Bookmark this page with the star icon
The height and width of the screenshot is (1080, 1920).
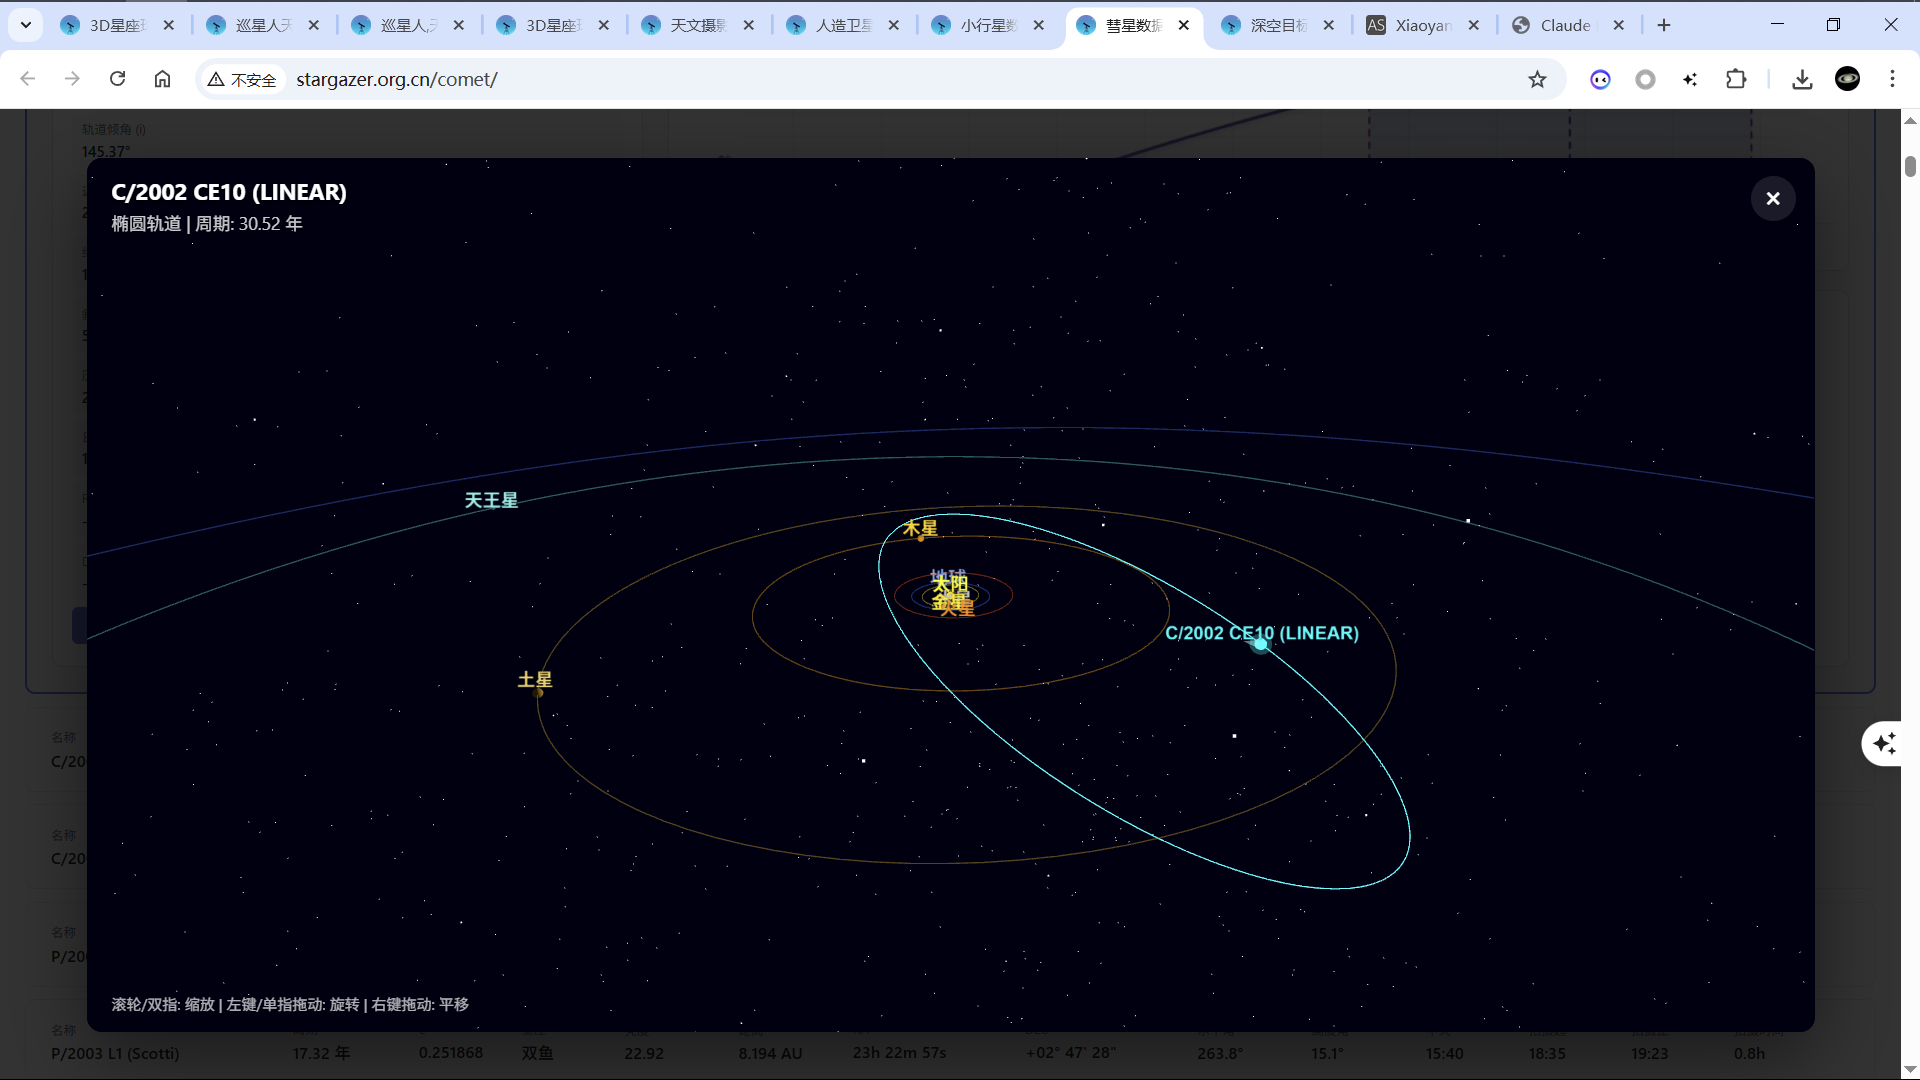[1537, 79]
